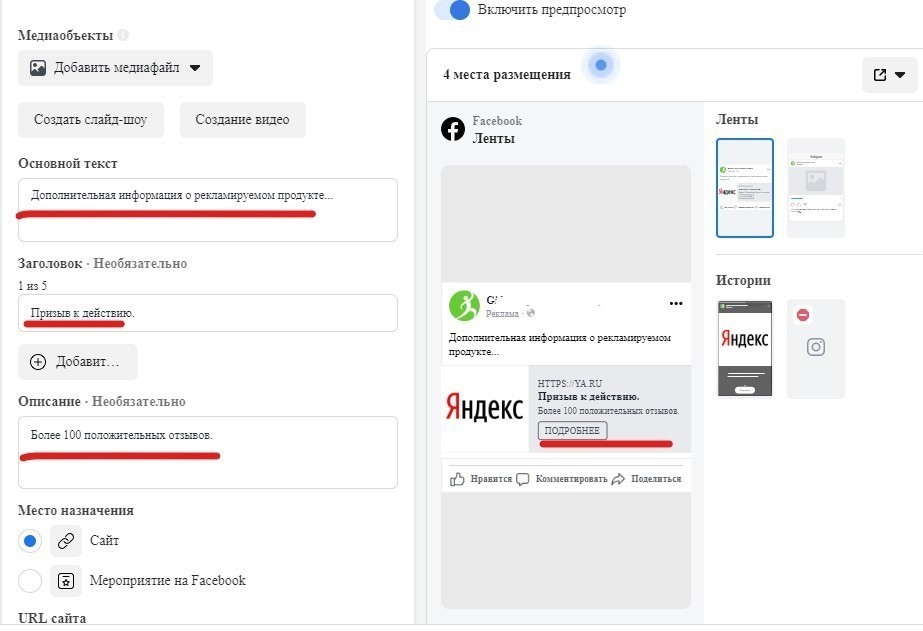Click the Яндекс logo image in ad preview

tap(484, 409)
